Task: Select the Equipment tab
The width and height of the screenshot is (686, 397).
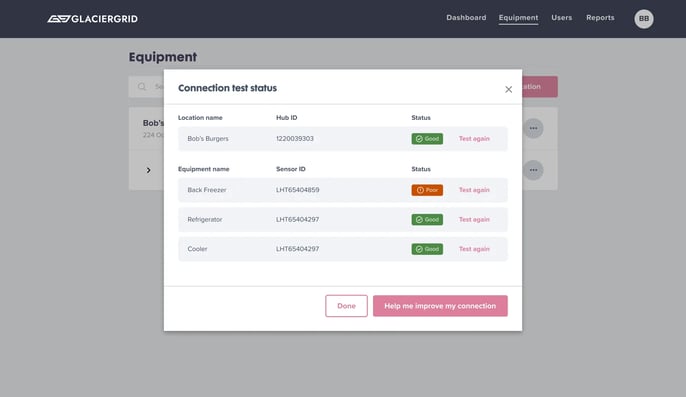Action: 518,18
